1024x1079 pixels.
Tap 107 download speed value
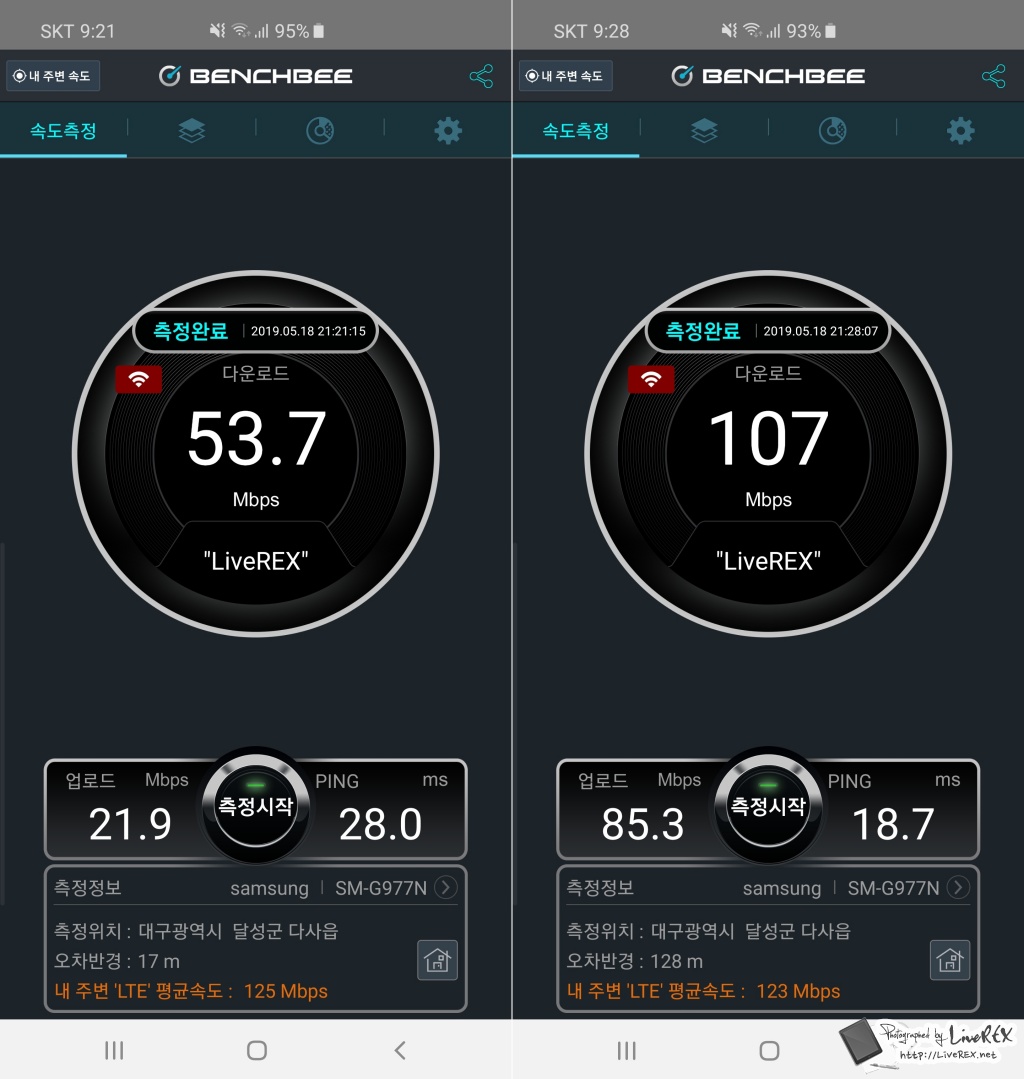(769, 438)
